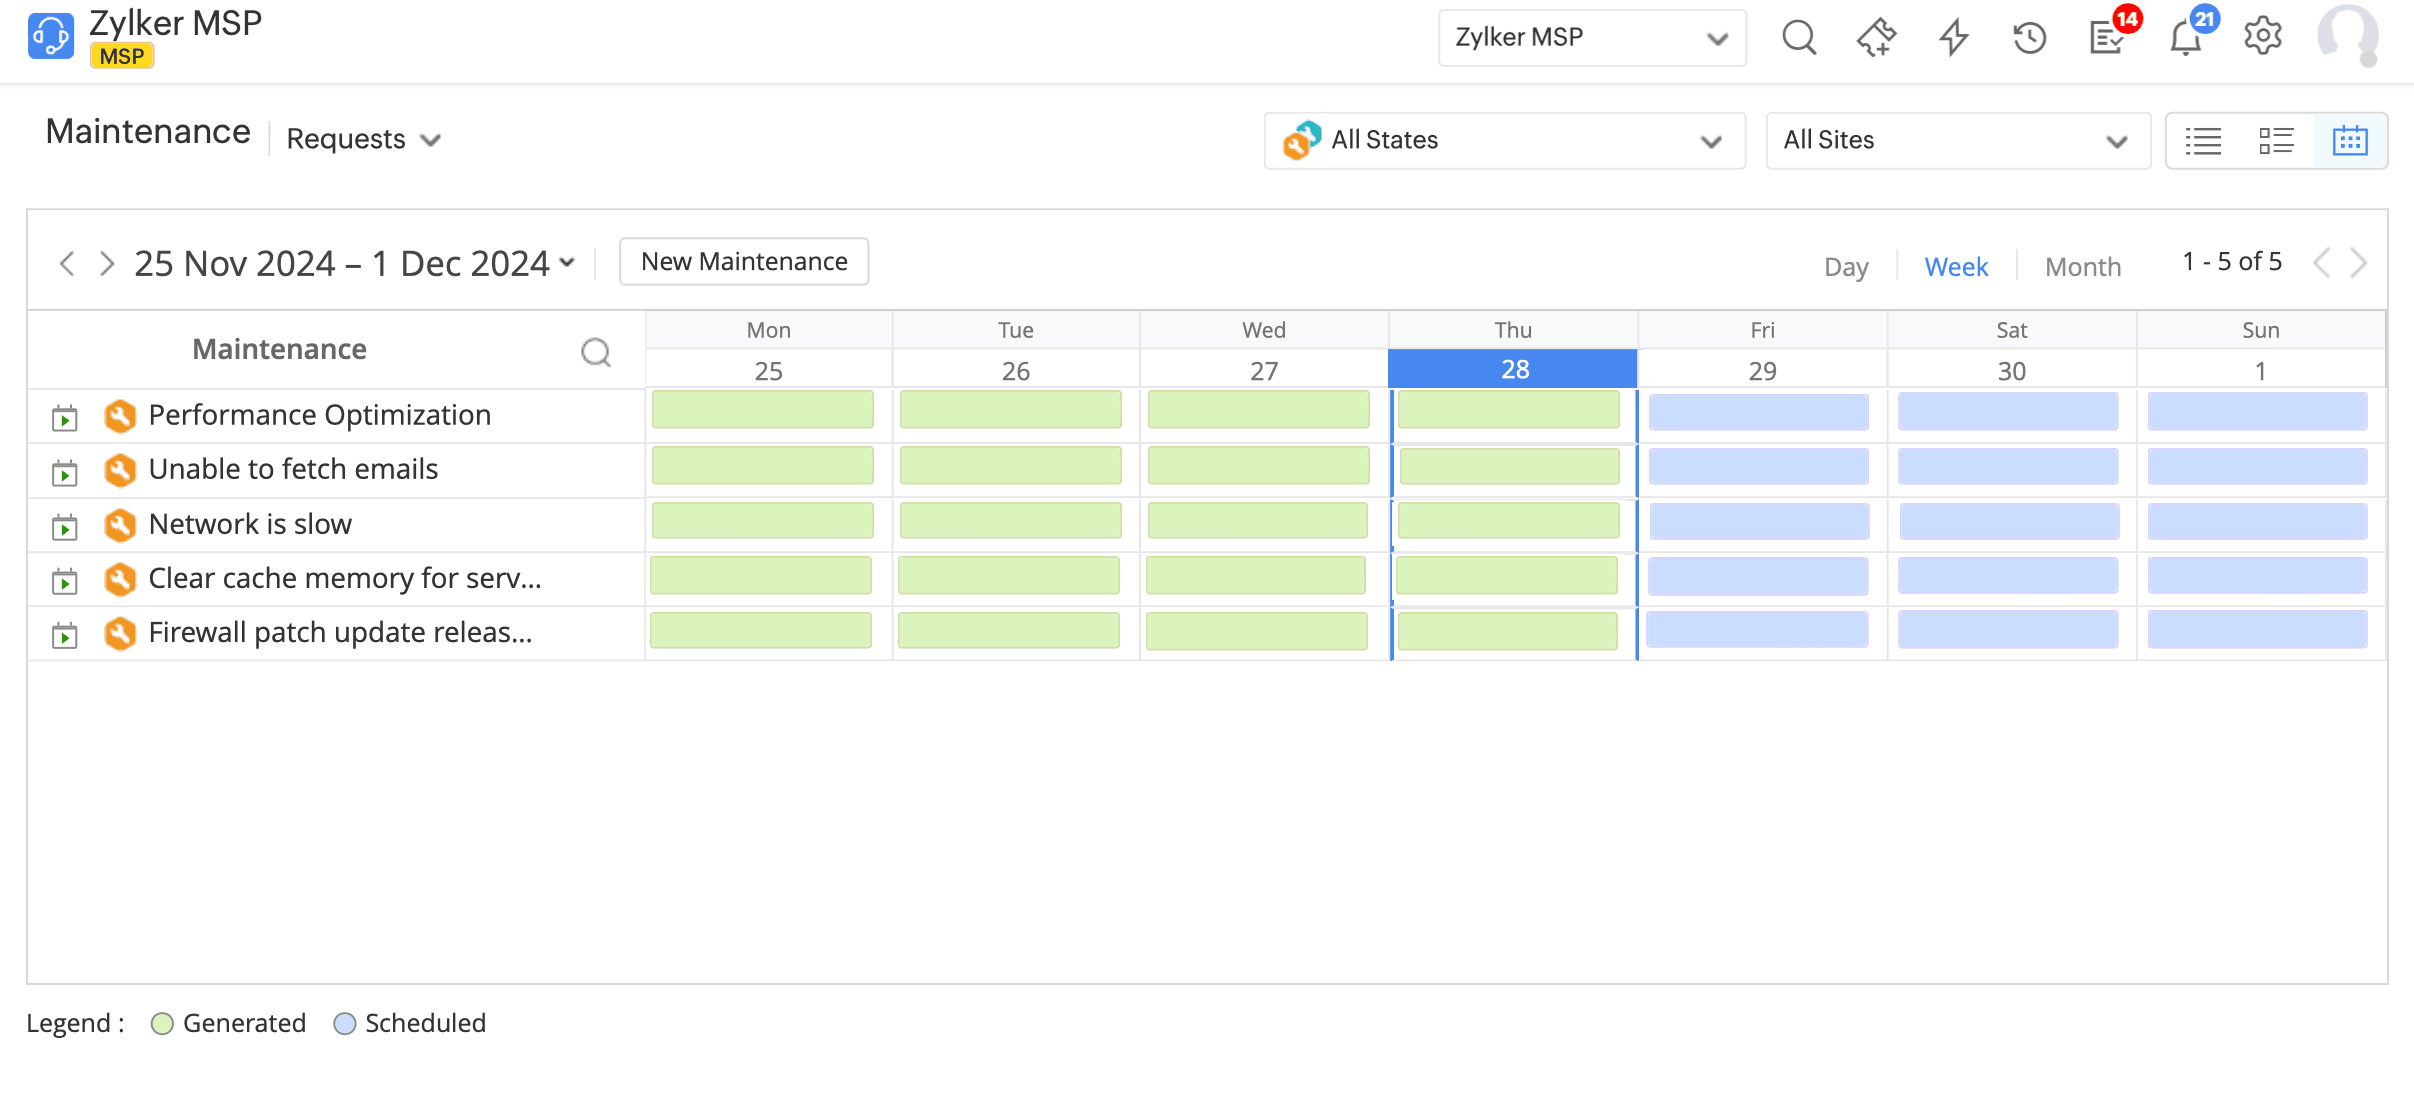Switch to calendar view
This screenshot has width=2414, height=1100.
[x=2350, y=141]
